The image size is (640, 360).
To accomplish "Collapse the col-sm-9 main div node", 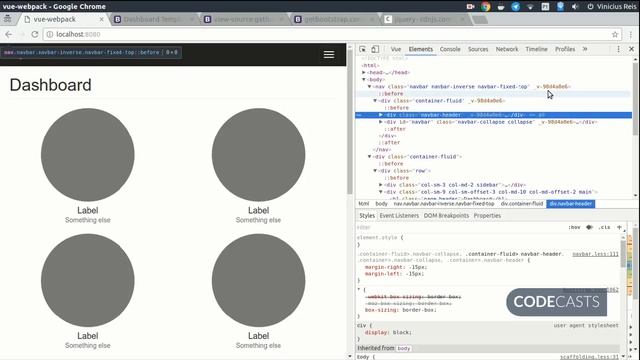I will pyautogui.click(x=381, y=192).
